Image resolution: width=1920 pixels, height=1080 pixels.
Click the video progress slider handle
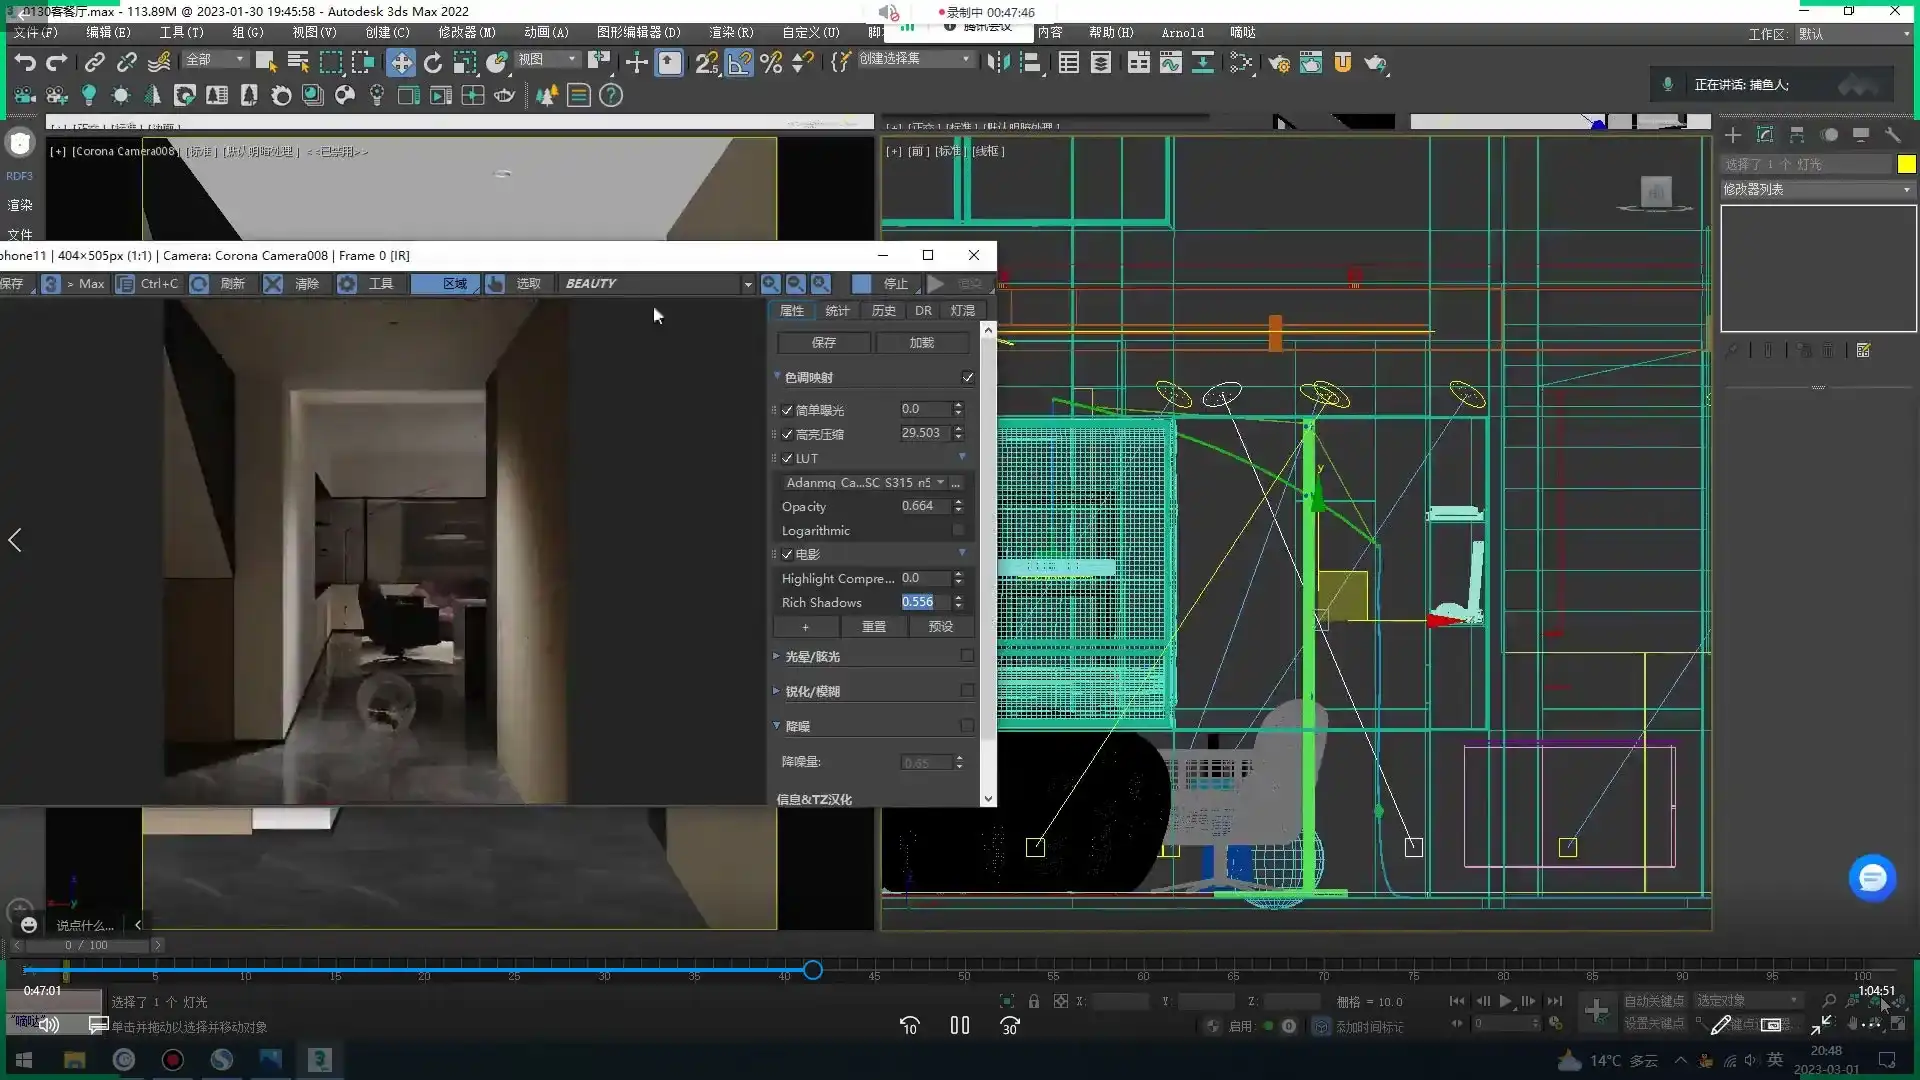(x=813, y=970)
